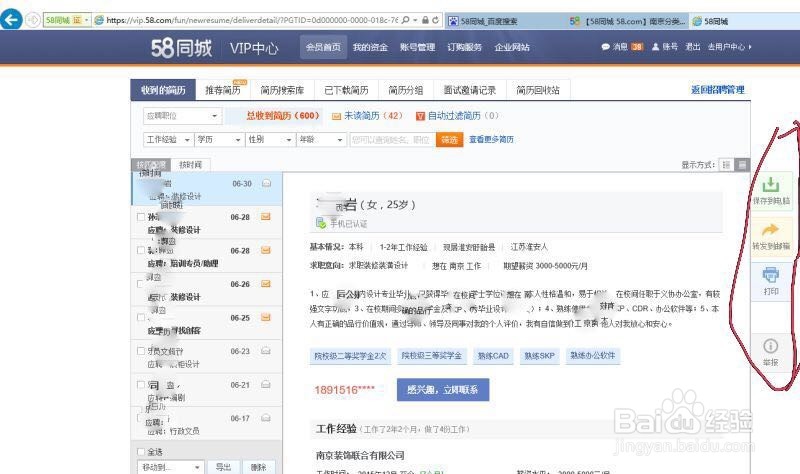The width and height of the screenshot is (800, 474).
Task: Switch to the 已下载简历 tab
Action: pyautogui.click(x=346, y=90)
